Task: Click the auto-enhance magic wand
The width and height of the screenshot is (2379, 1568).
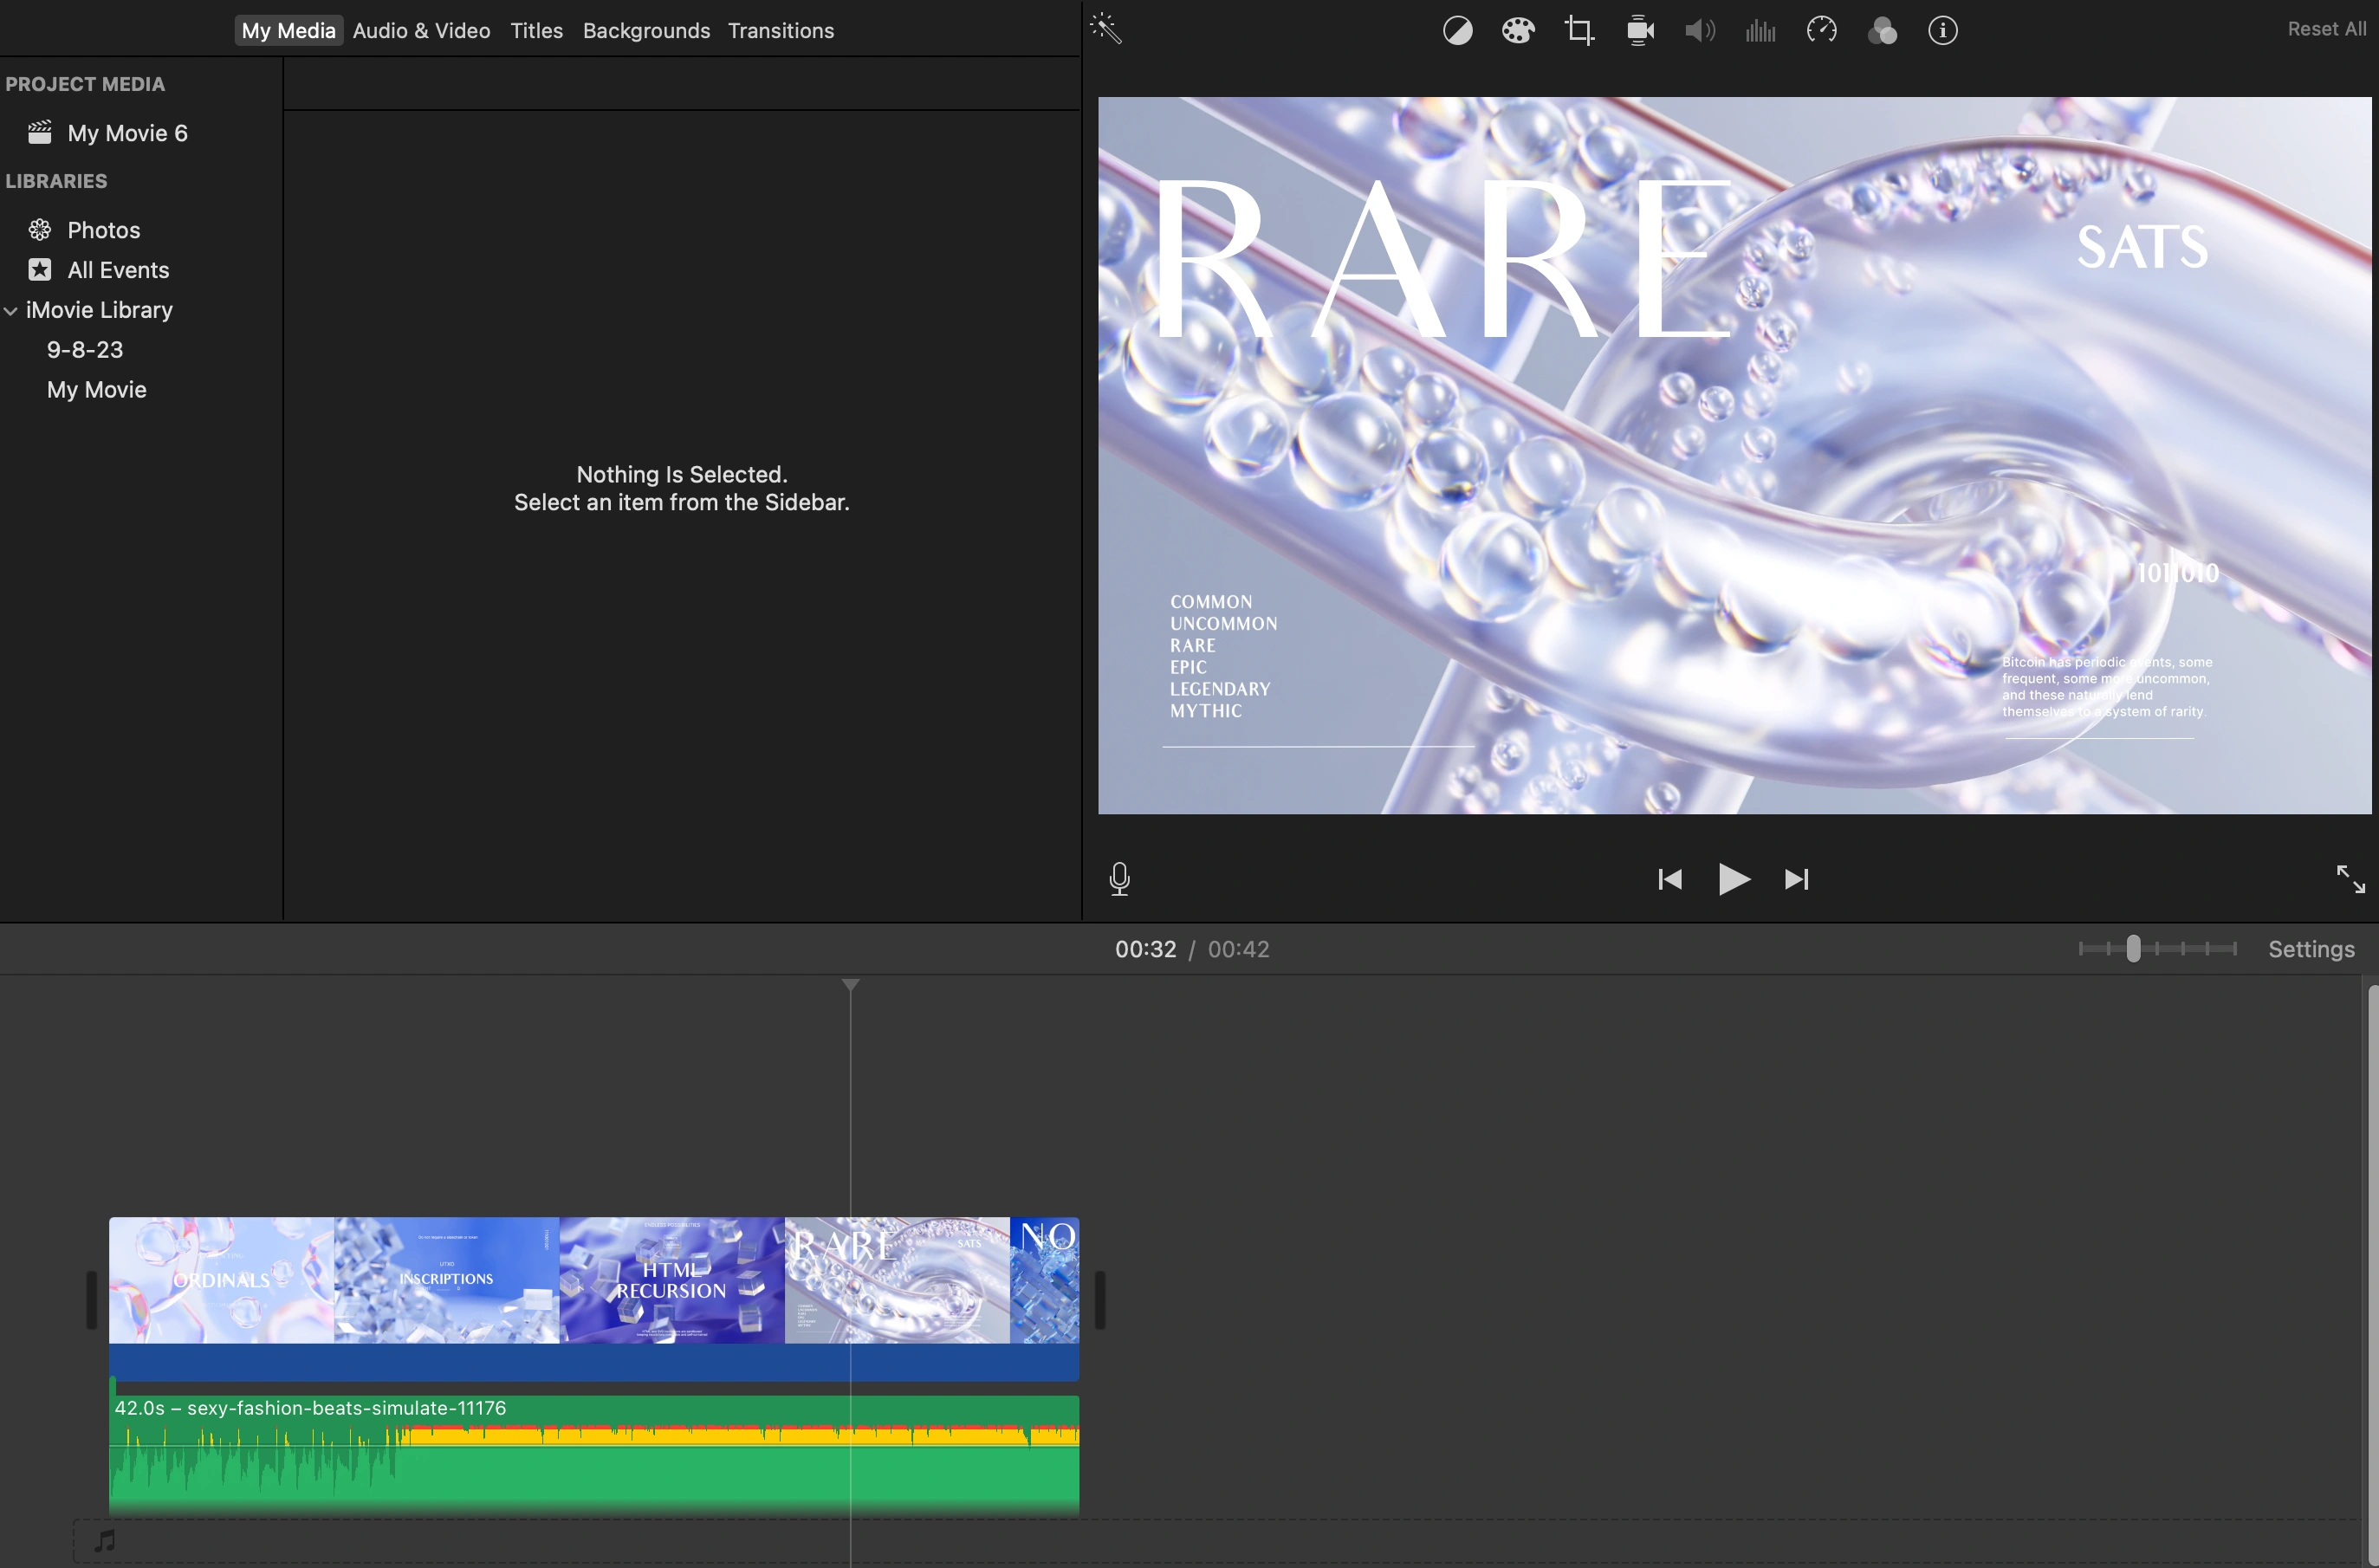Action: (x=1106, y=28)
